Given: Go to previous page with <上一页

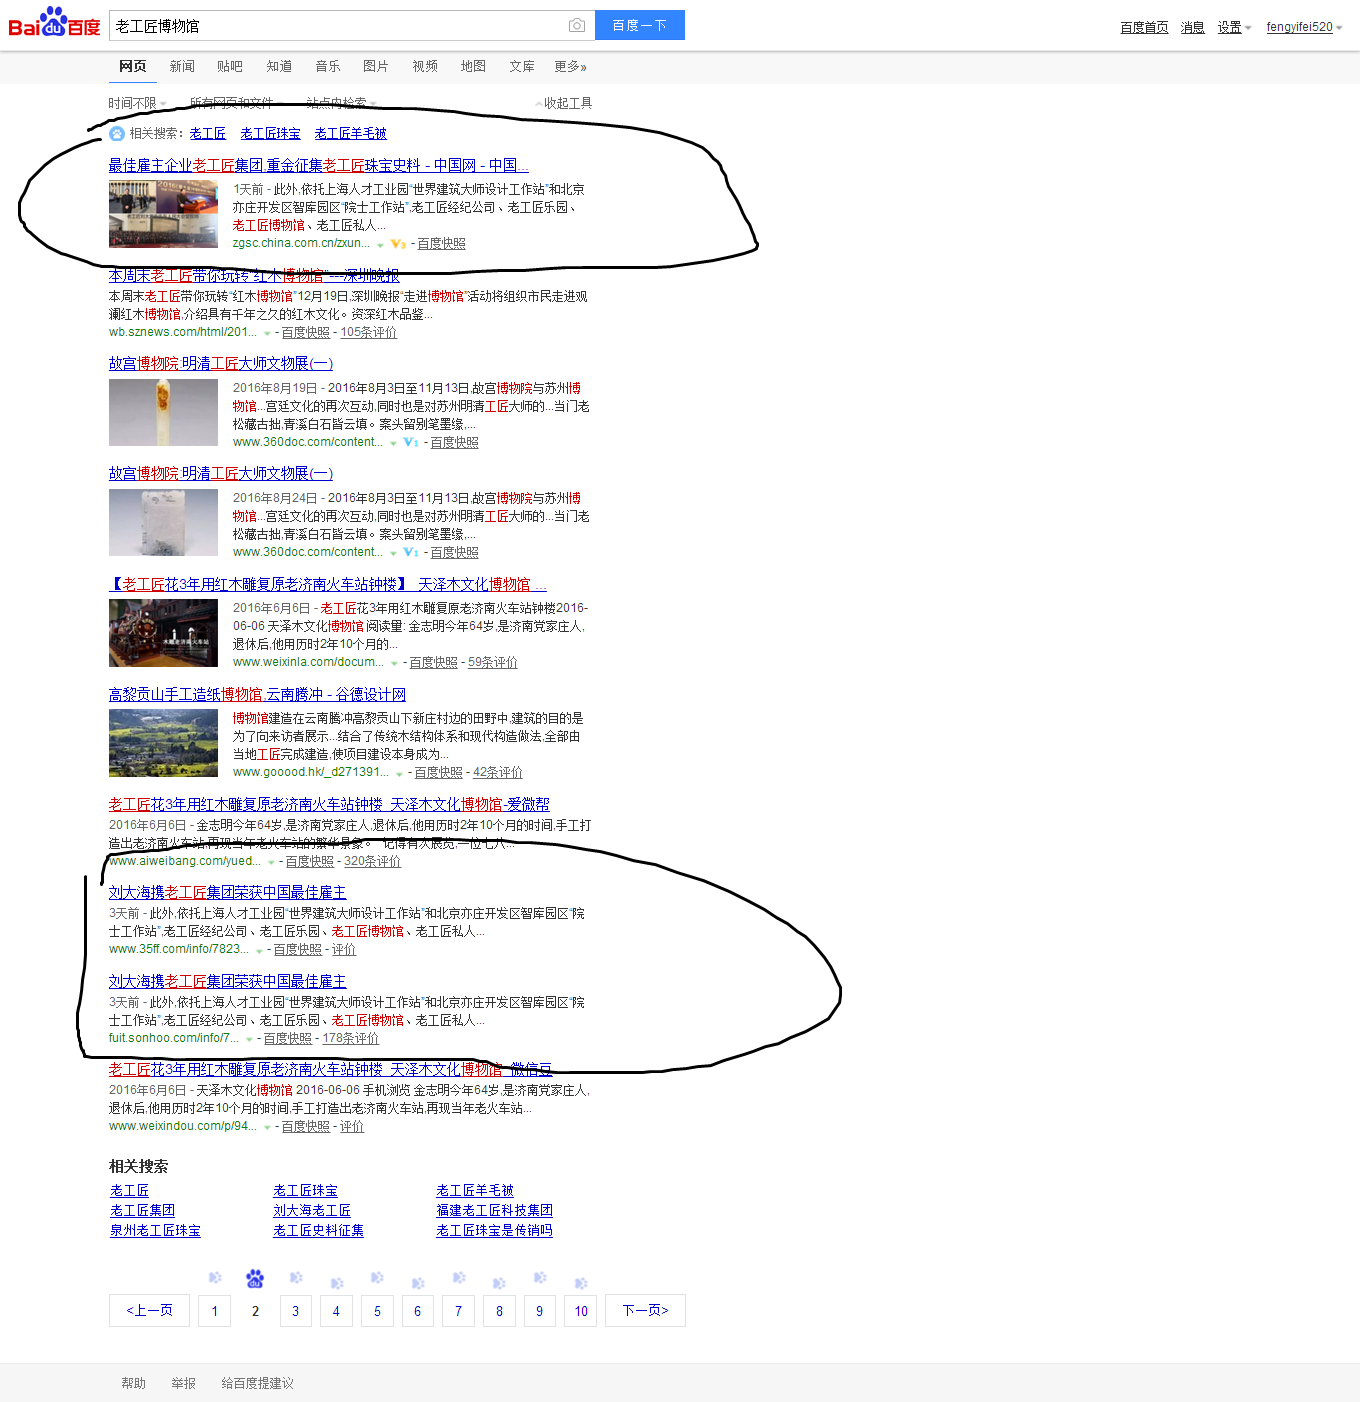Looking at the screenshot, I should coord(149,1310).
